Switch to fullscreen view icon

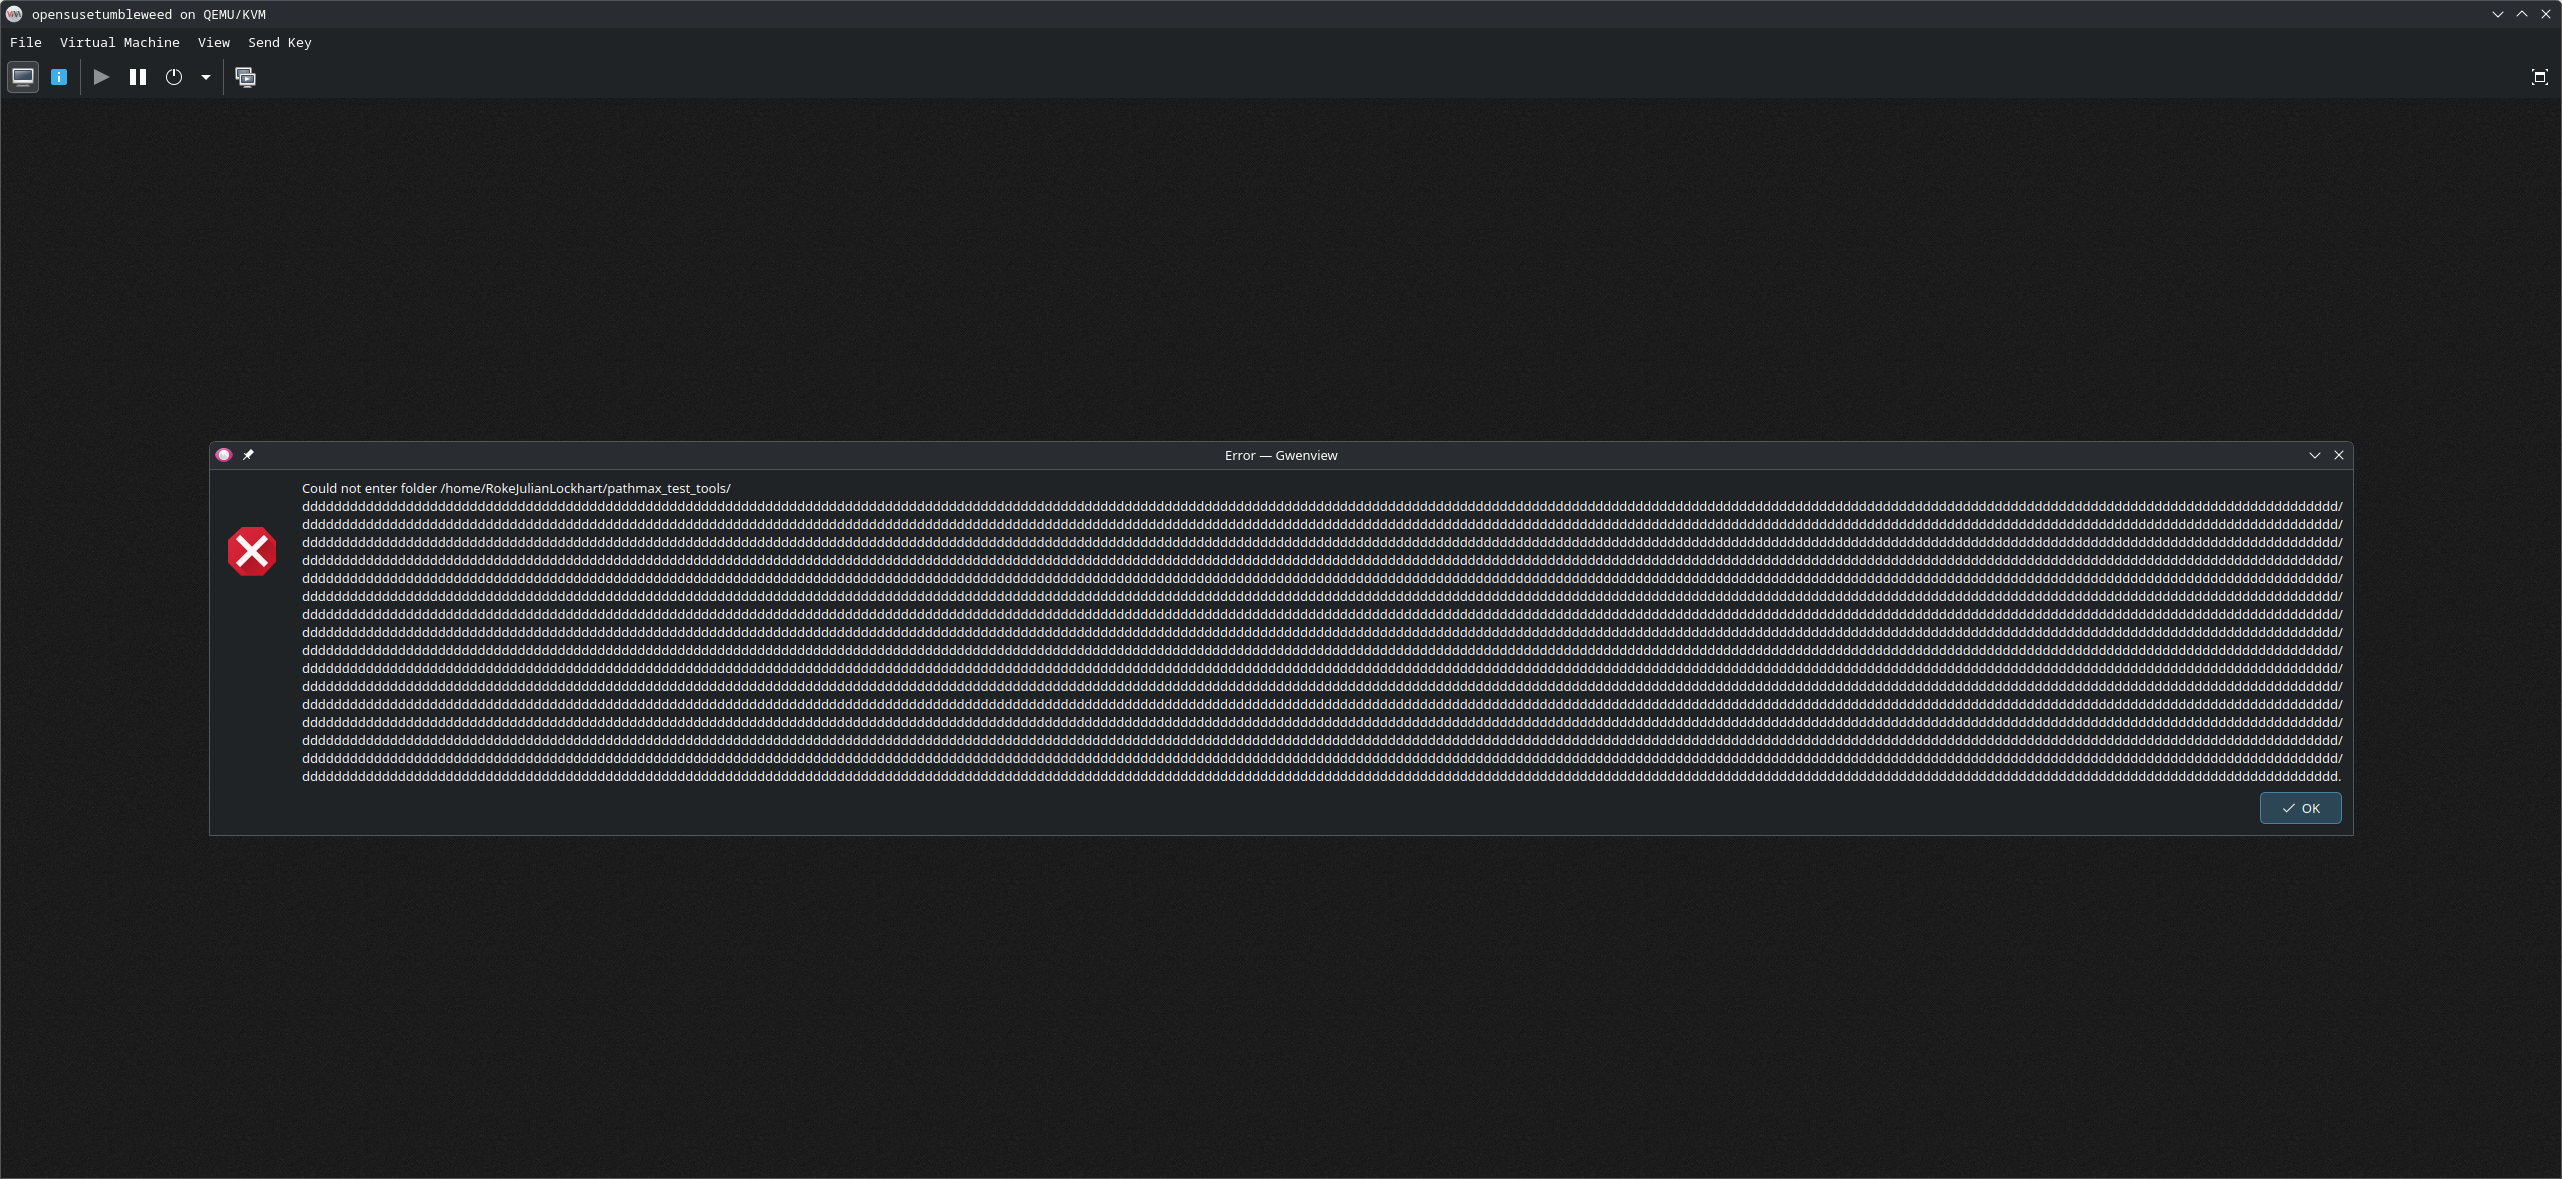[2539, 77]
